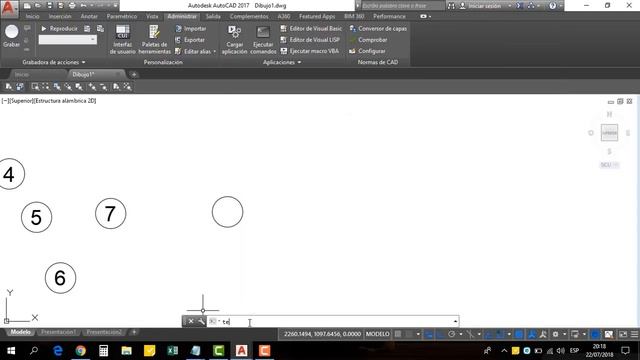
Task: Click the Grabar record button
Action: click(11, 36)
